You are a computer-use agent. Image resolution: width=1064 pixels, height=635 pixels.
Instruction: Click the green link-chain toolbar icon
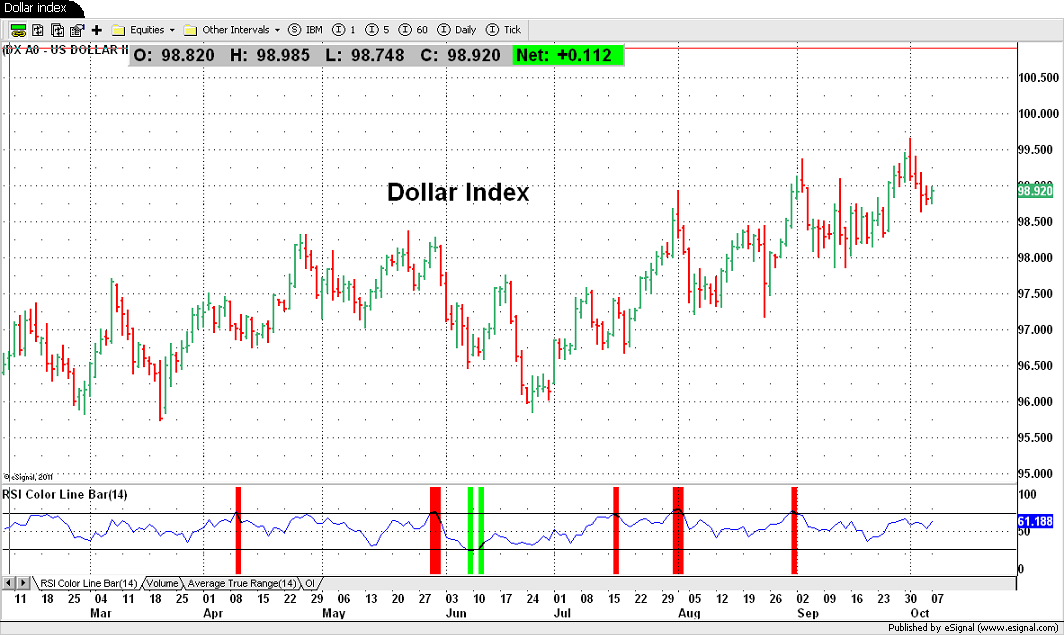click(18, 30)
